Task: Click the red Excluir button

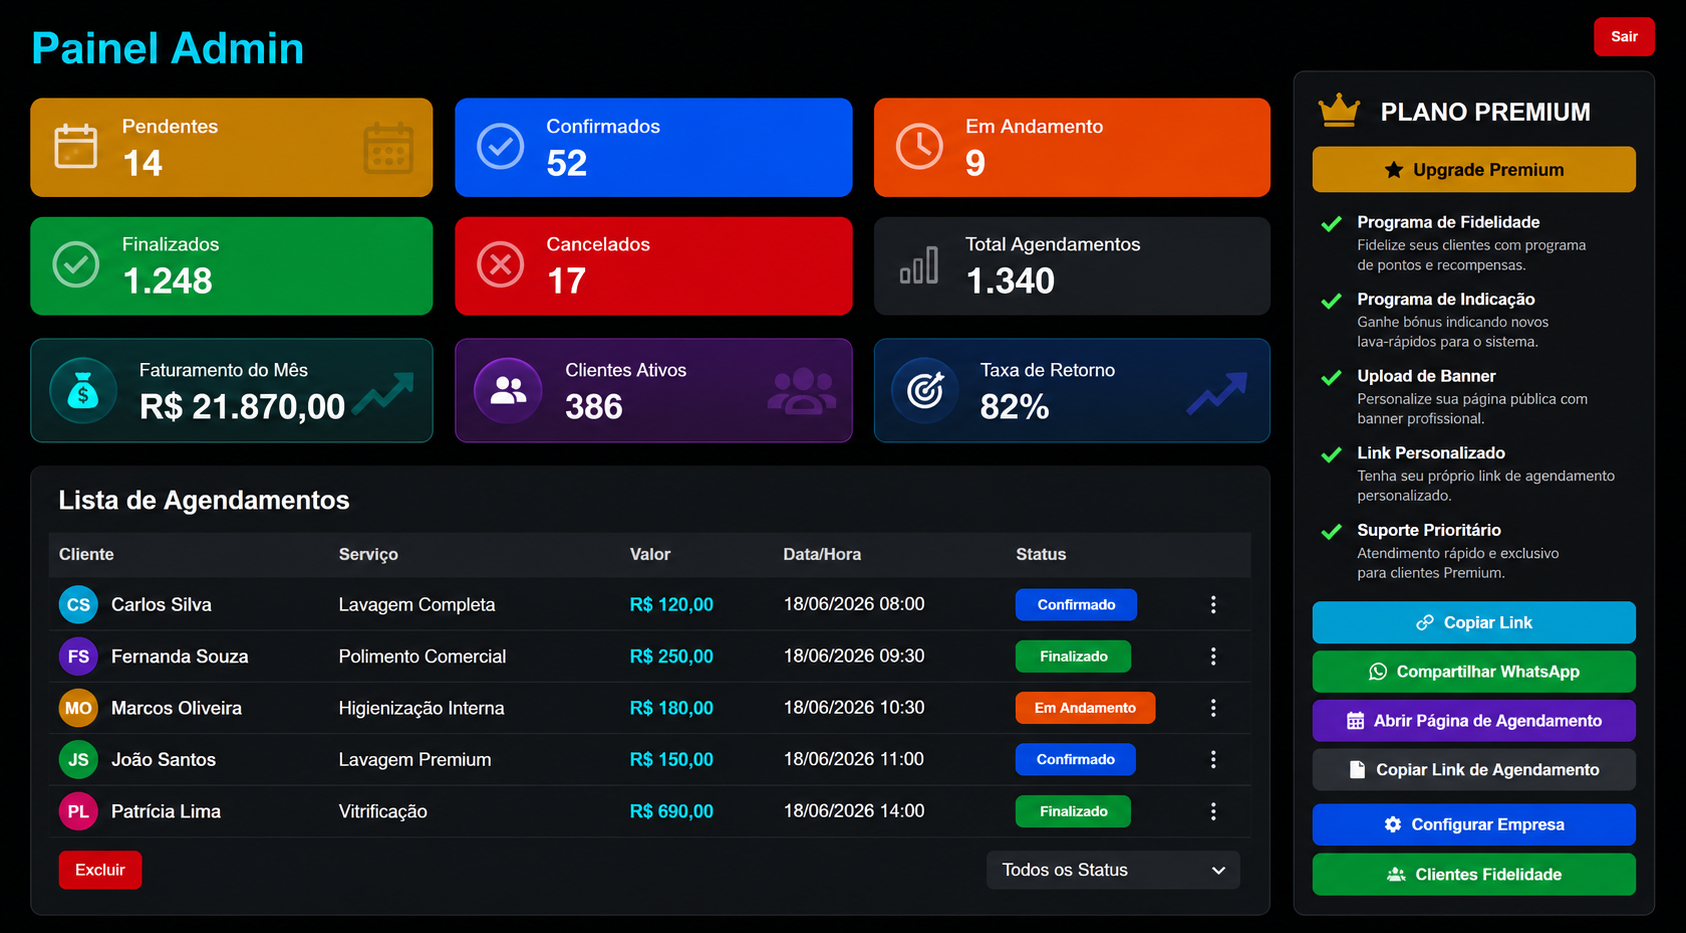Action: 100,870
